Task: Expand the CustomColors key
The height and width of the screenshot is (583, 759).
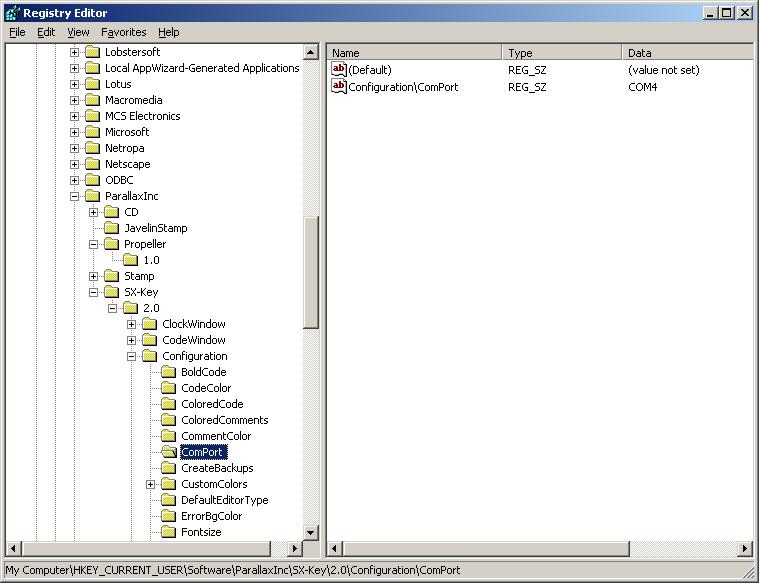Action: [151, 484]
